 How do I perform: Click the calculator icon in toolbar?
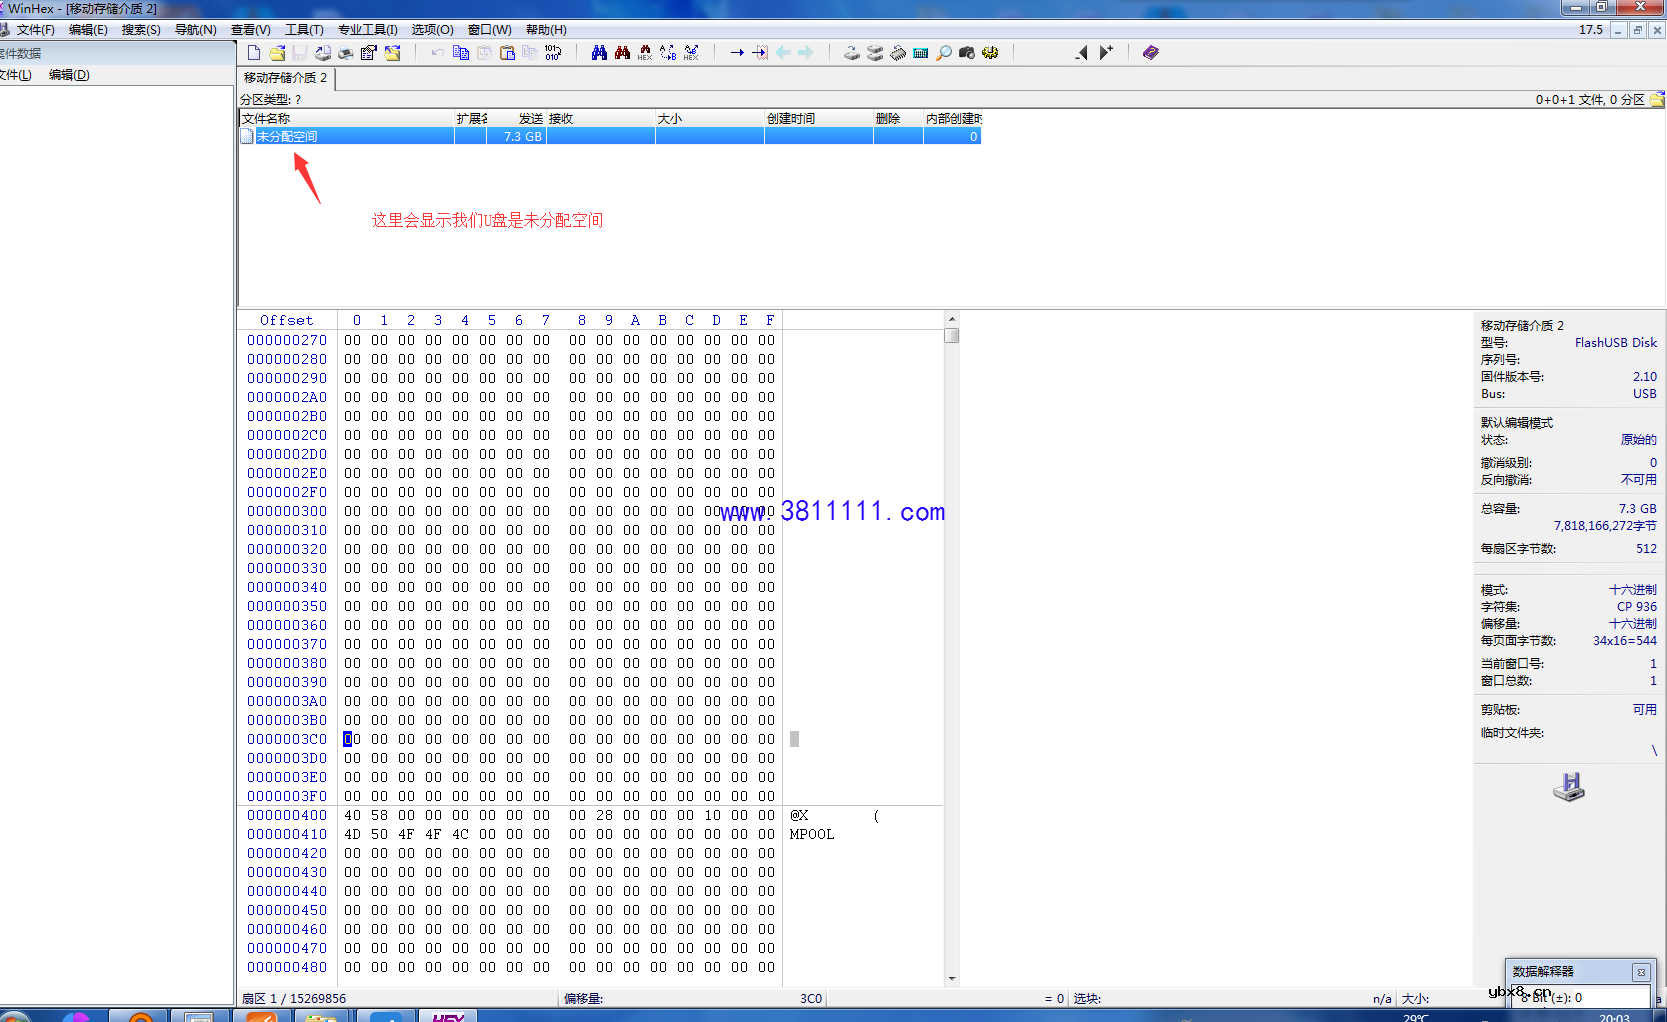click(921, 53)
